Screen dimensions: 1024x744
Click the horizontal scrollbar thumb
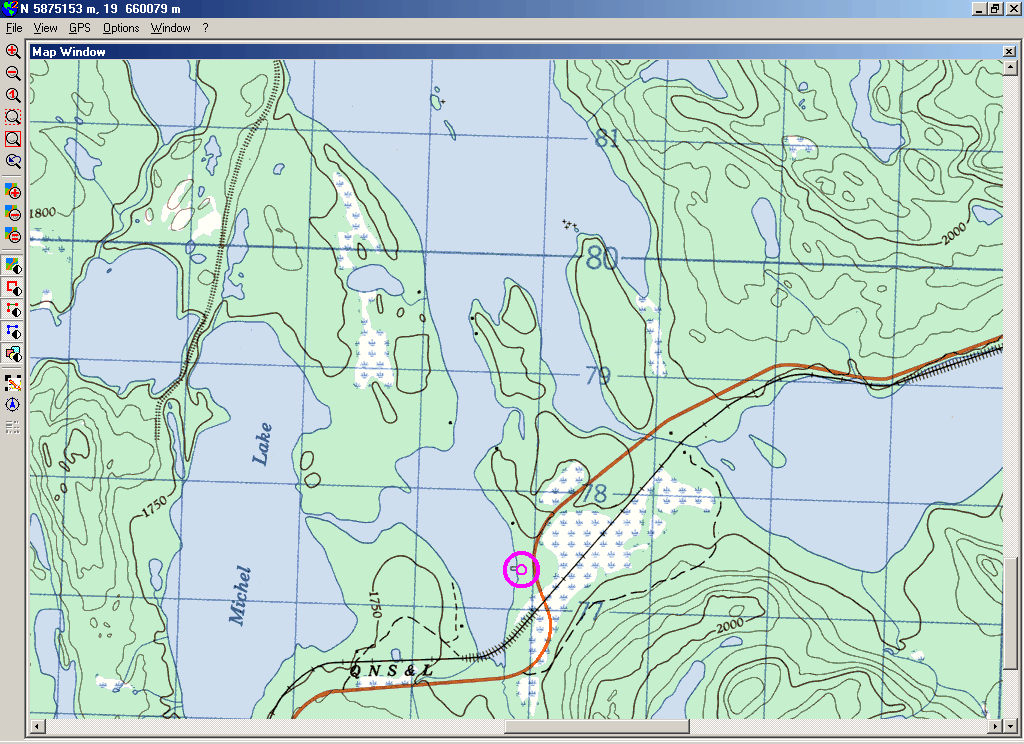pos(597,726)
